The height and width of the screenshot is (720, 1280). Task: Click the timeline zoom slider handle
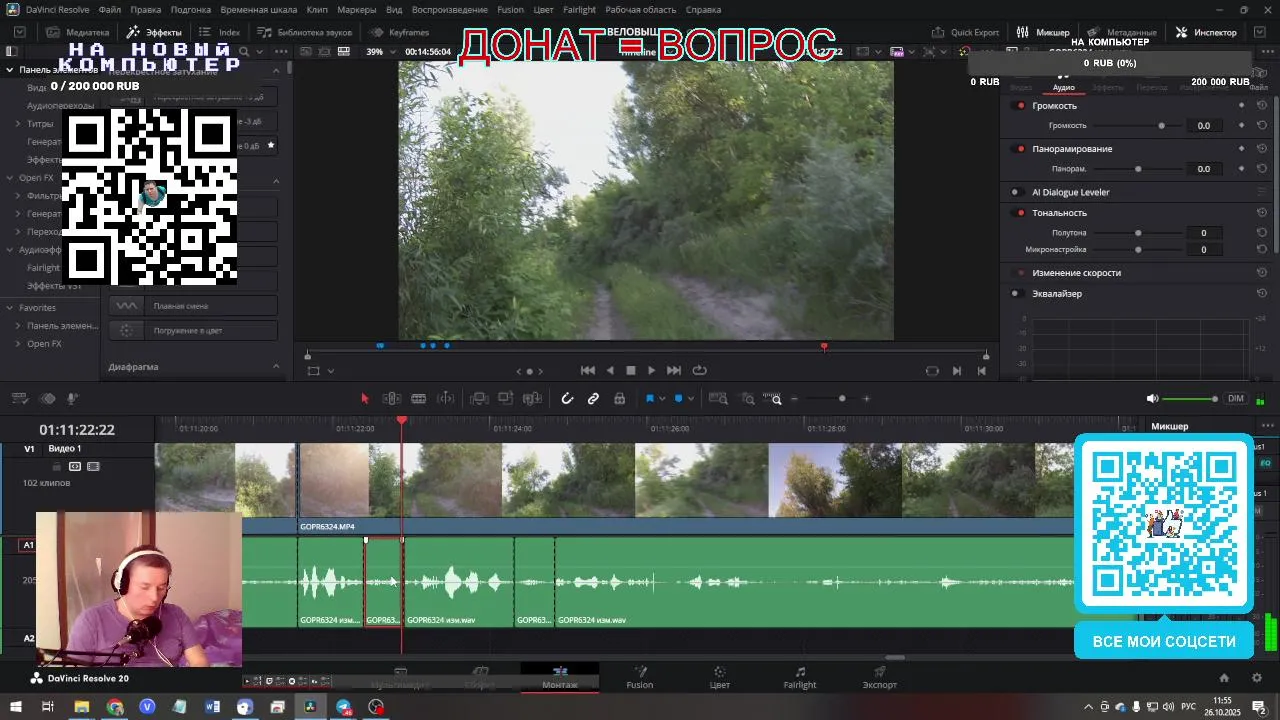point(842,399)
